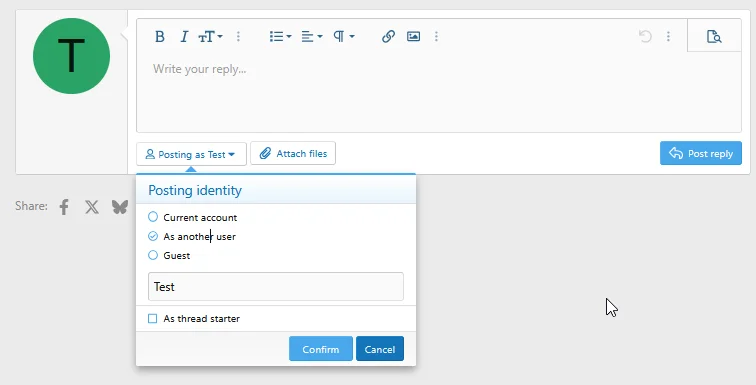Insert an image into reply
756x385 pixels.
point(414,37)
